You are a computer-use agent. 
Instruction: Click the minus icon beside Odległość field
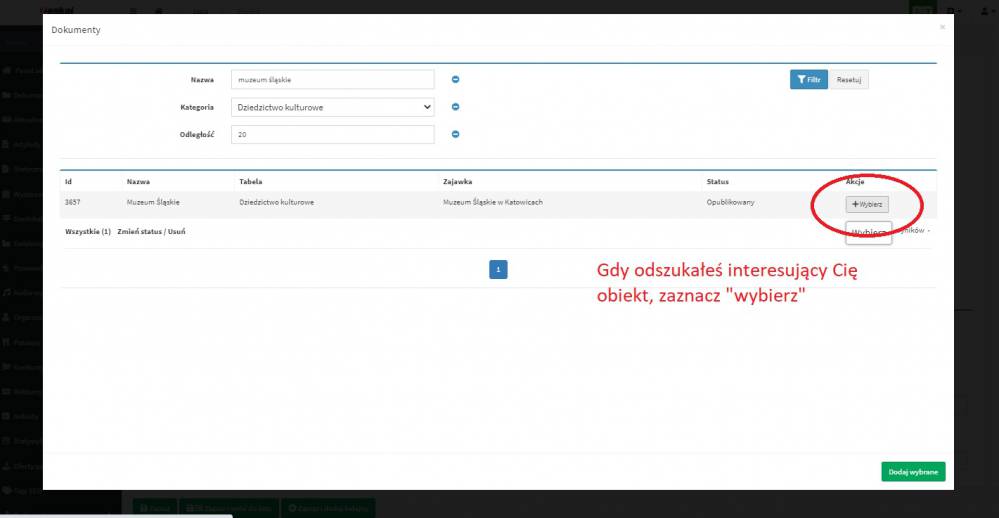tap(455, 134)
